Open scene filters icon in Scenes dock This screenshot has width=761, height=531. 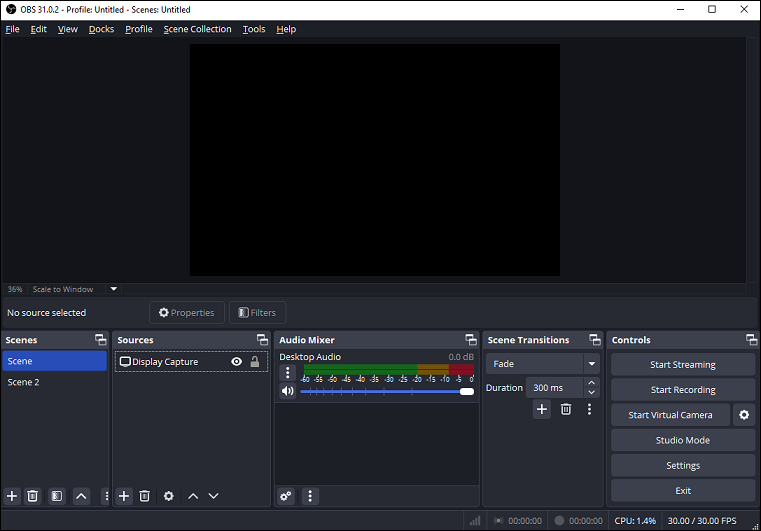(x=57, y=496)
